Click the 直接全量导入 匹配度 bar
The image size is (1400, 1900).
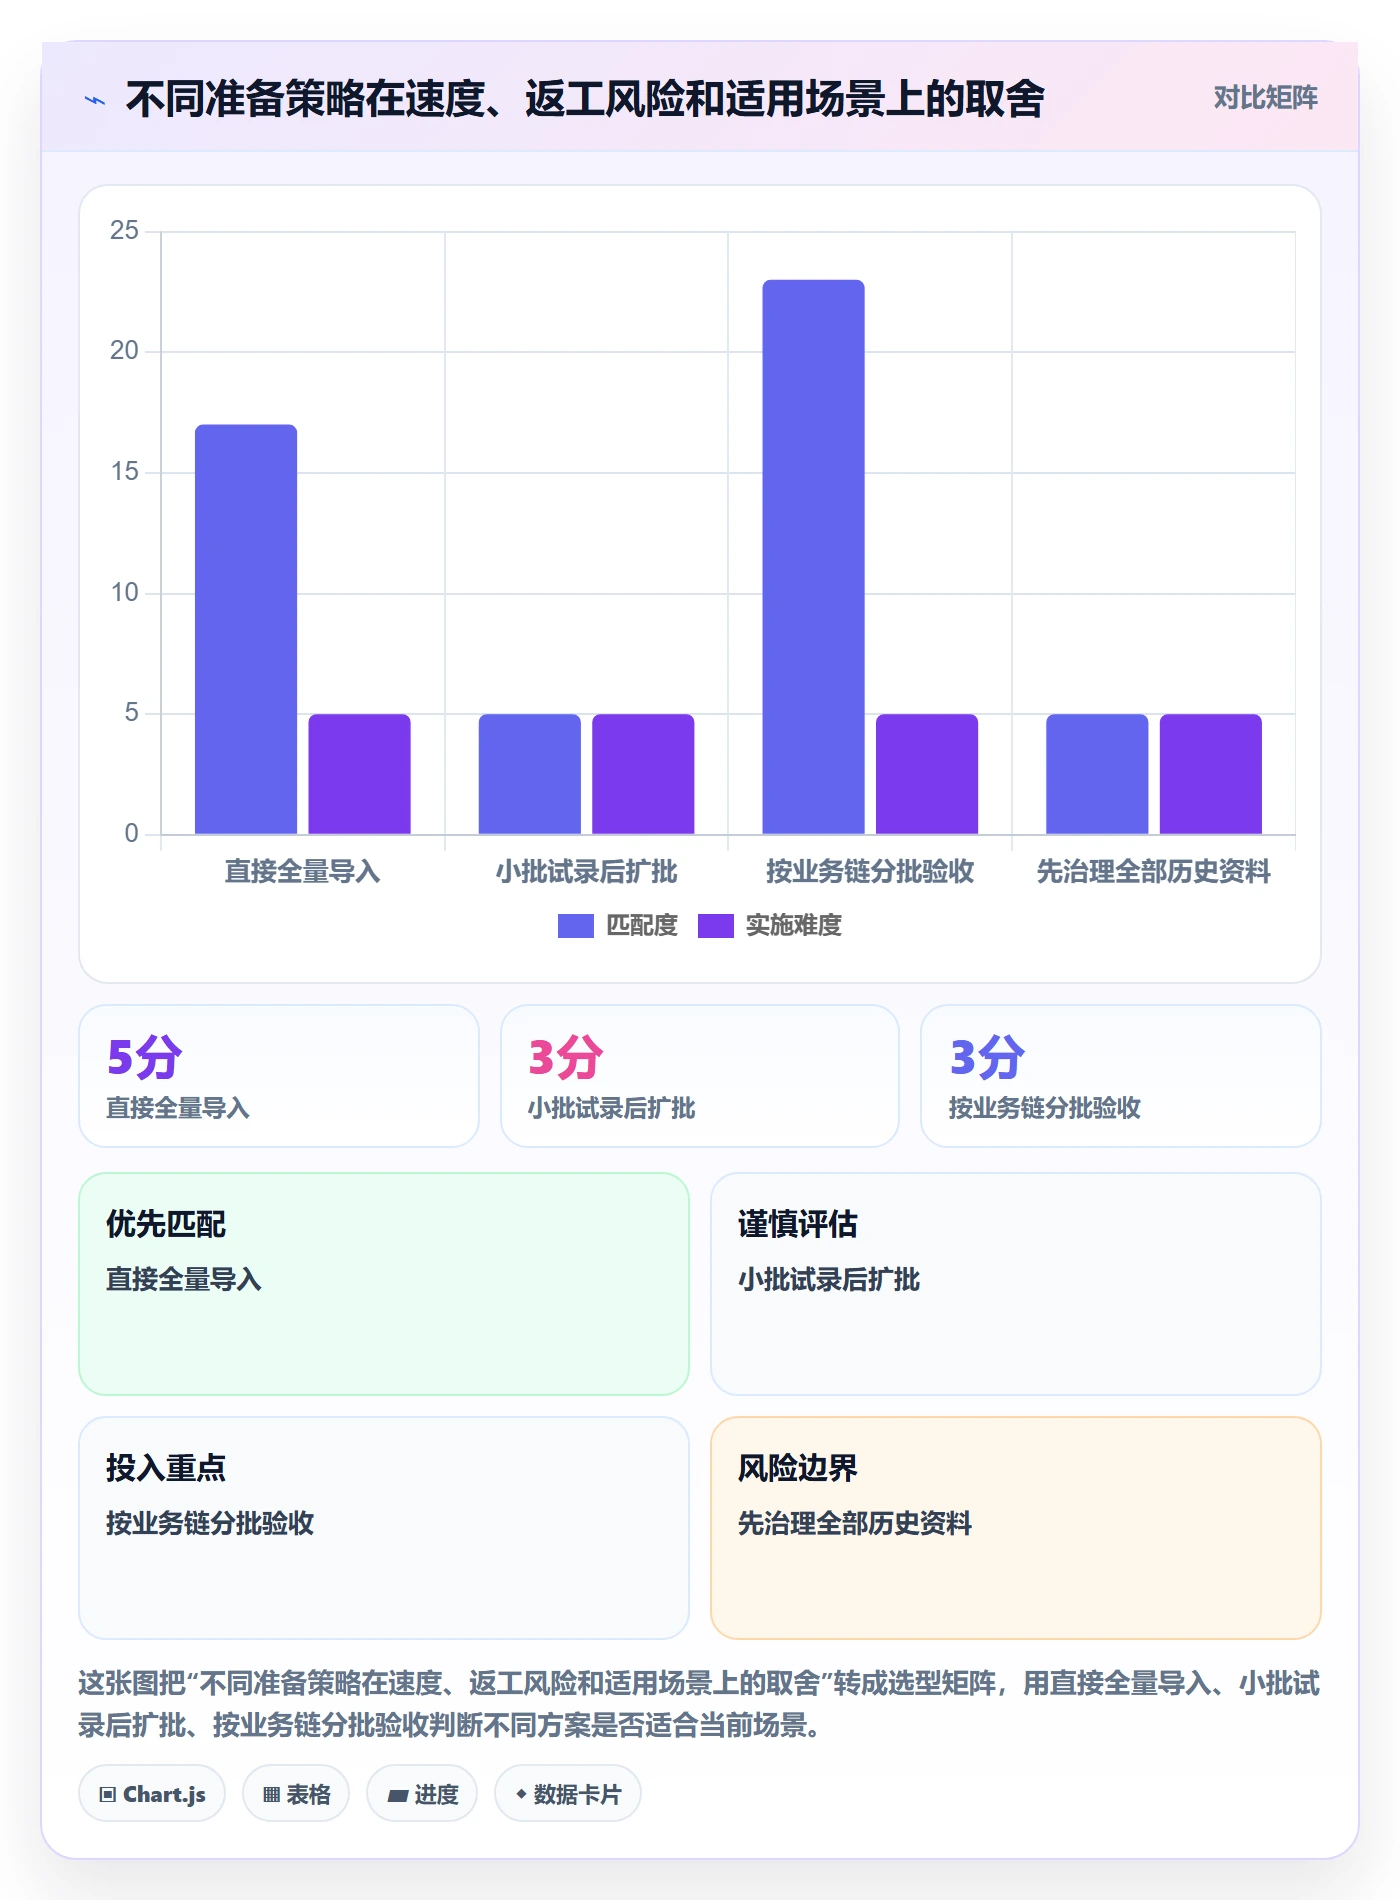tap(246, 629)
